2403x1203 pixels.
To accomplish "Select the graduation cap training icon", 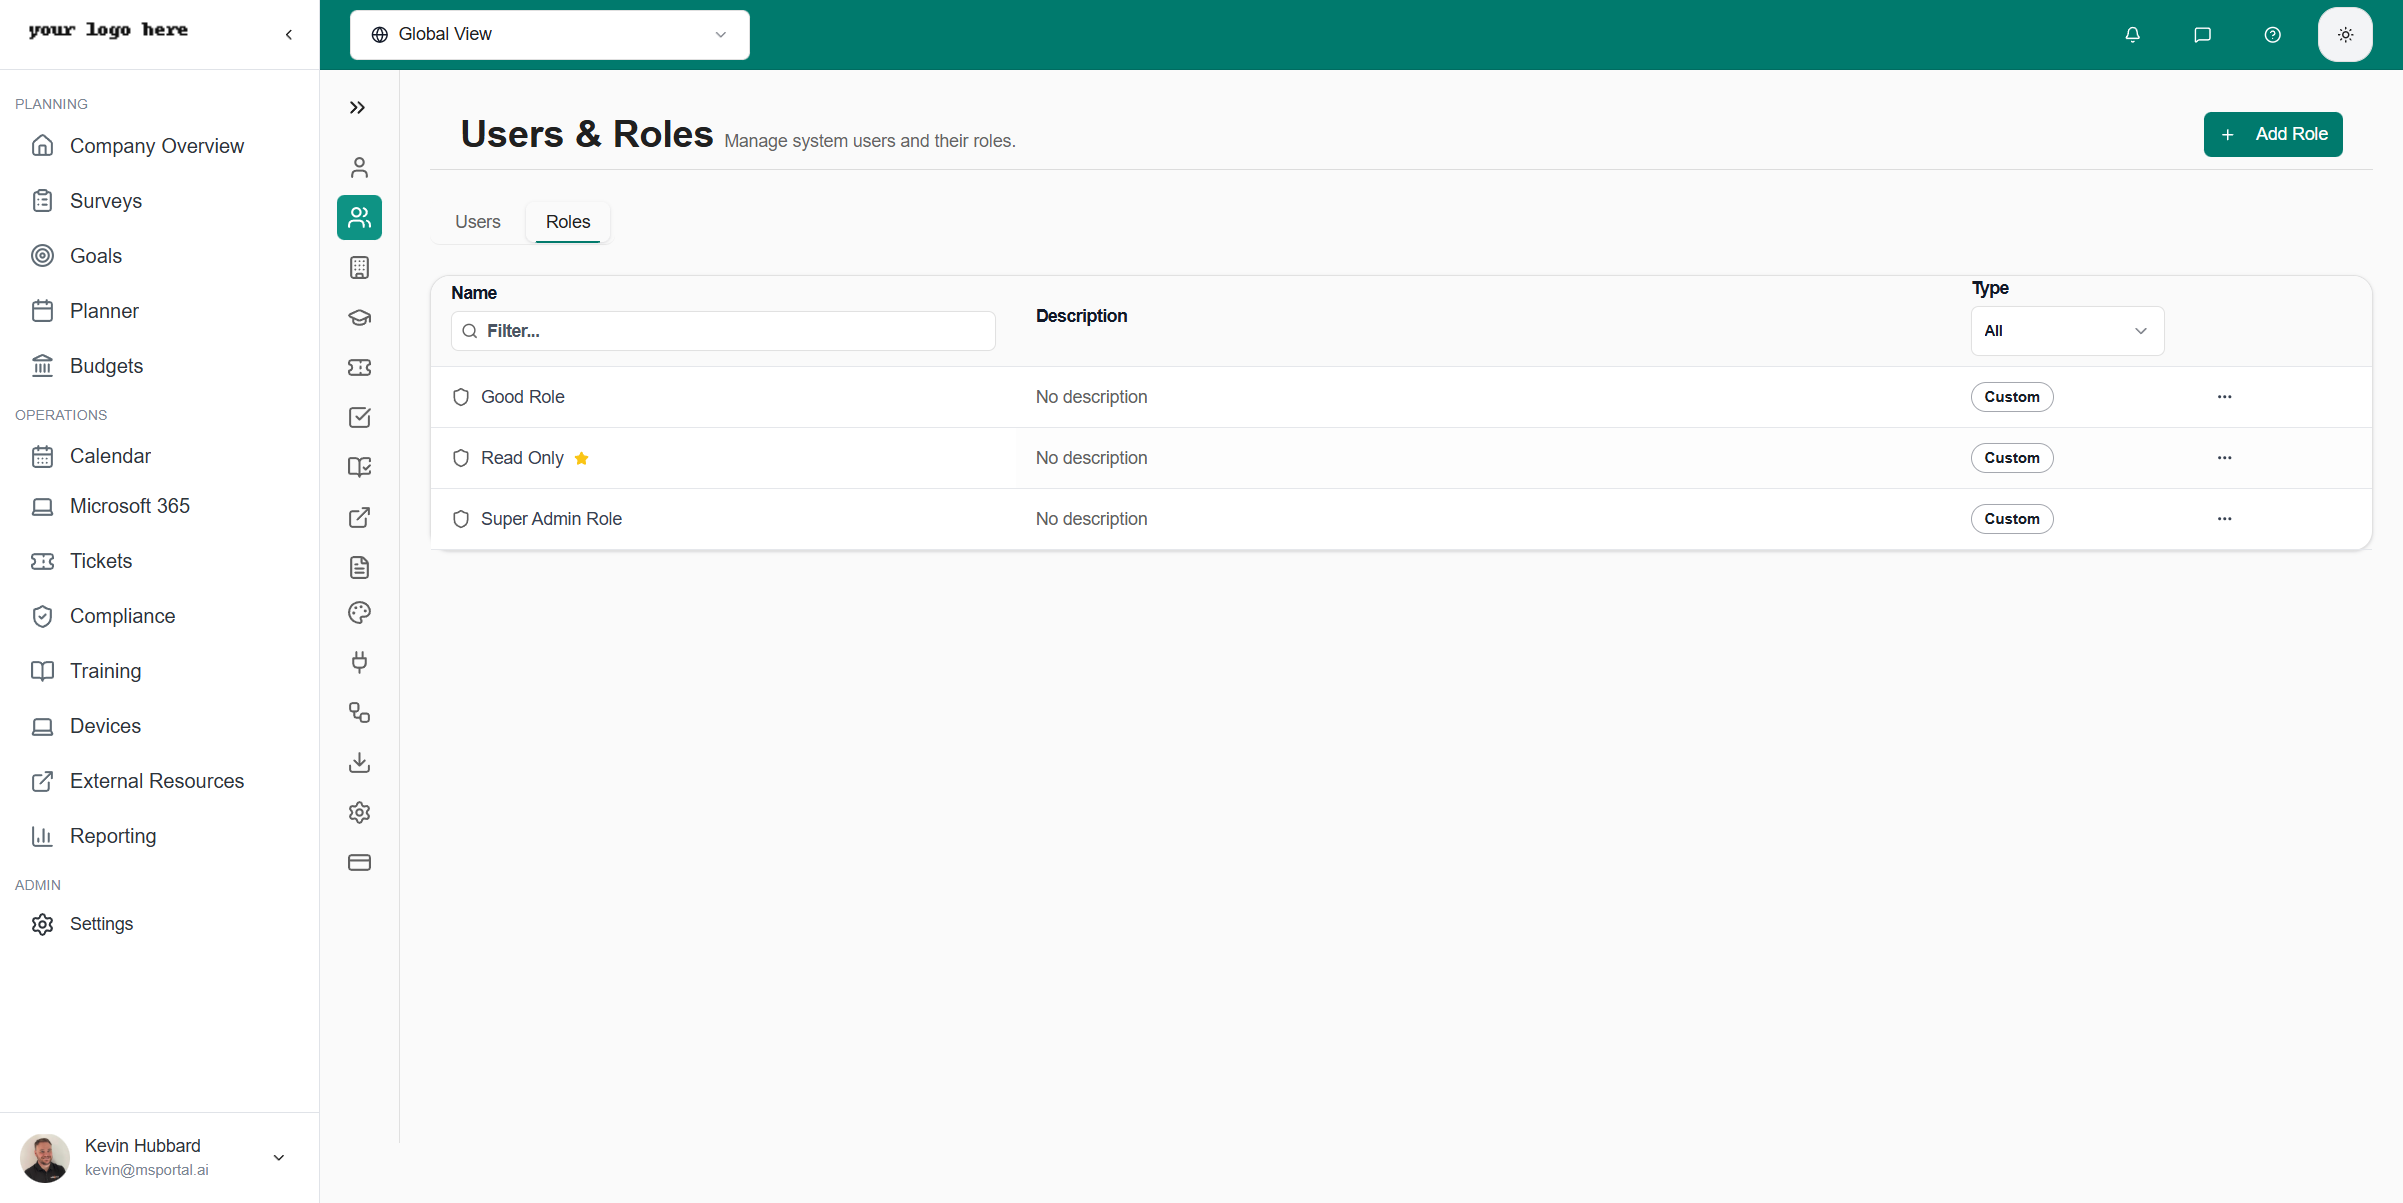I will click(359, 317).
